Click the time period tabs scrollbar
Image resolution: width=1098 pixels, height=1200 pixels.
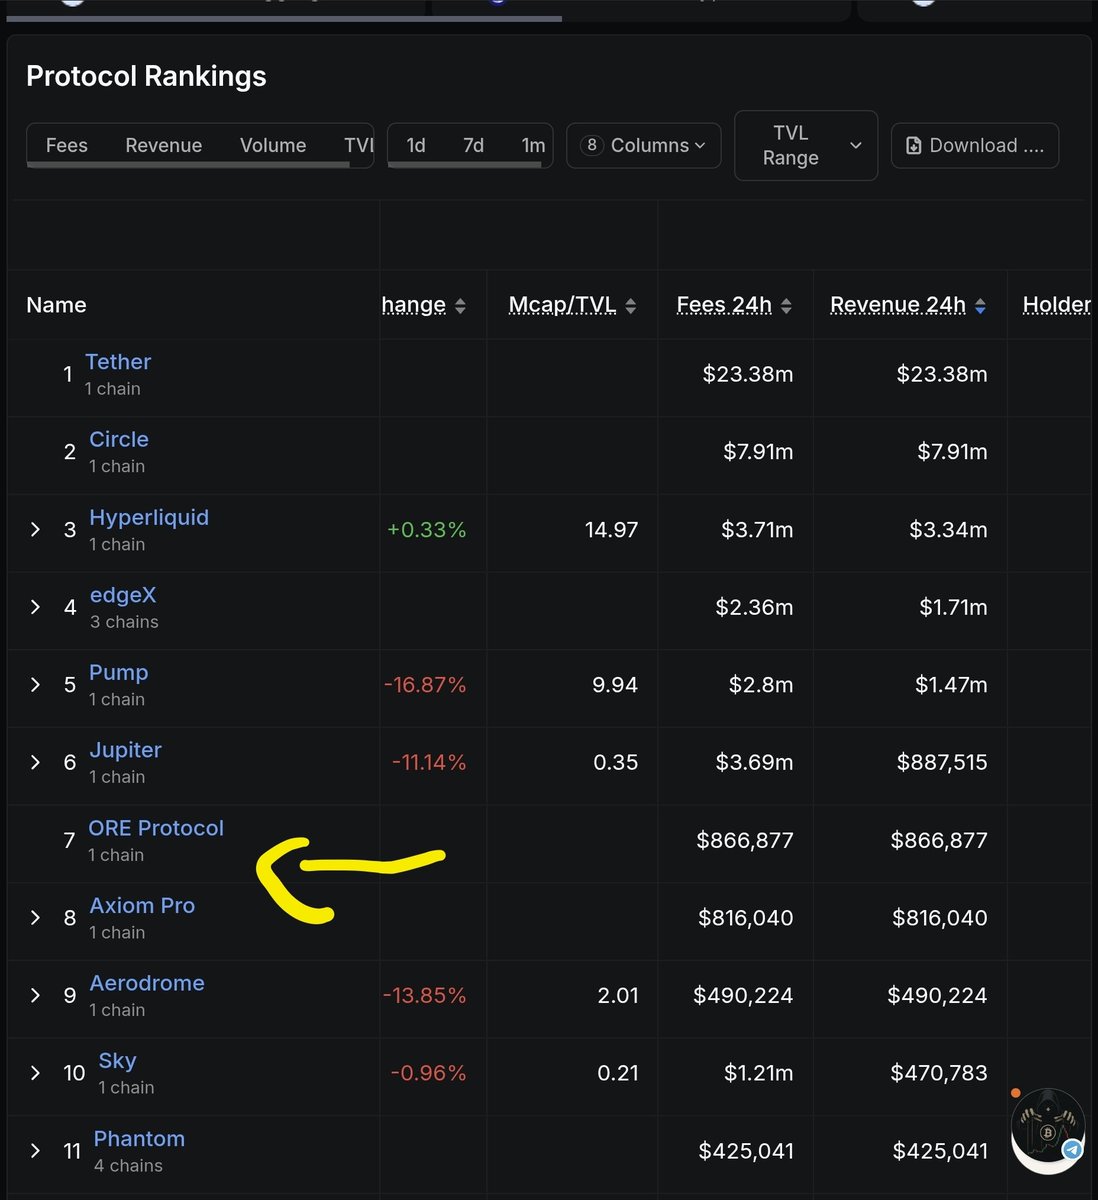coord(466,165)
